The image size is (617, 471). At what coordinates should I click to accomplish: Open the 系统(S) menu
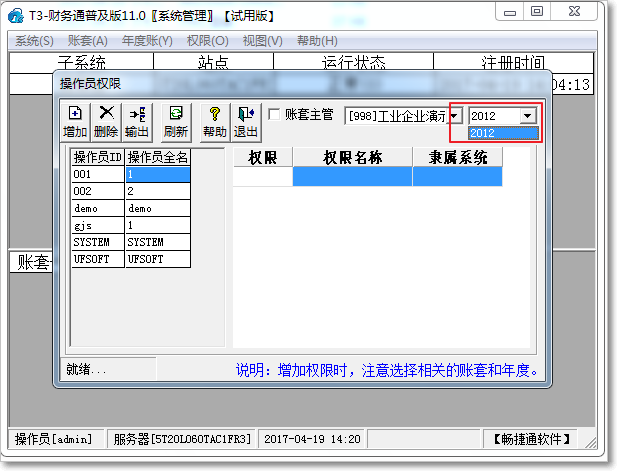(x=34, y=41)
